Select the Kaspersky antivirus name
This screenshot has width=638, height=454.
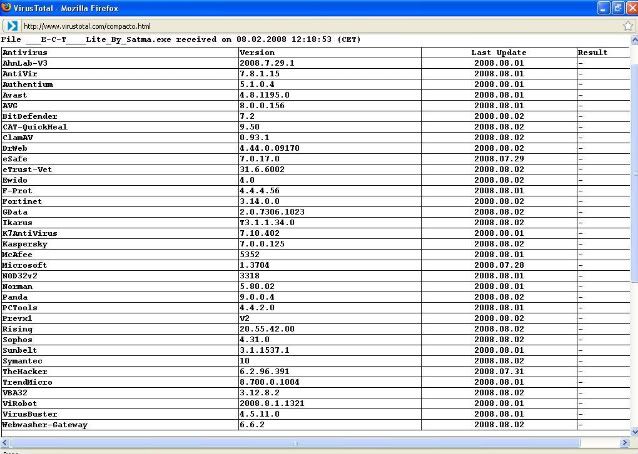coord(25,244)
